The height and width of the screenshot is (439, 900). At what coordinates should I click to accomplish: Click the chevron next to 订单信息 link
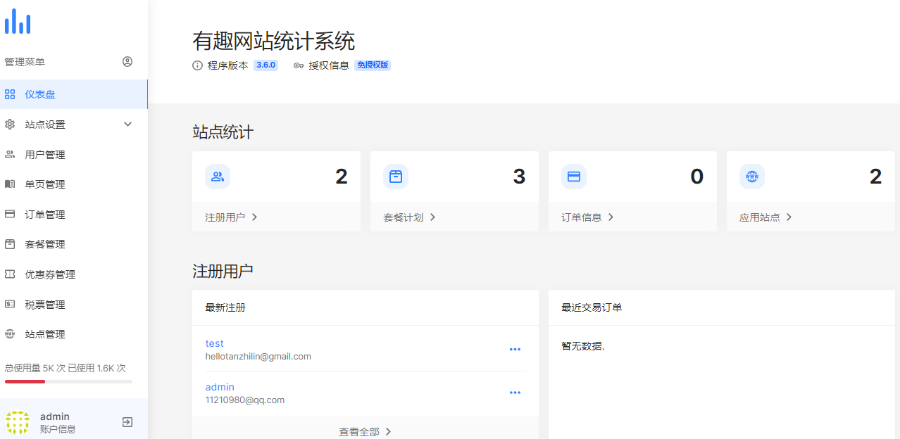pos(611,217)
